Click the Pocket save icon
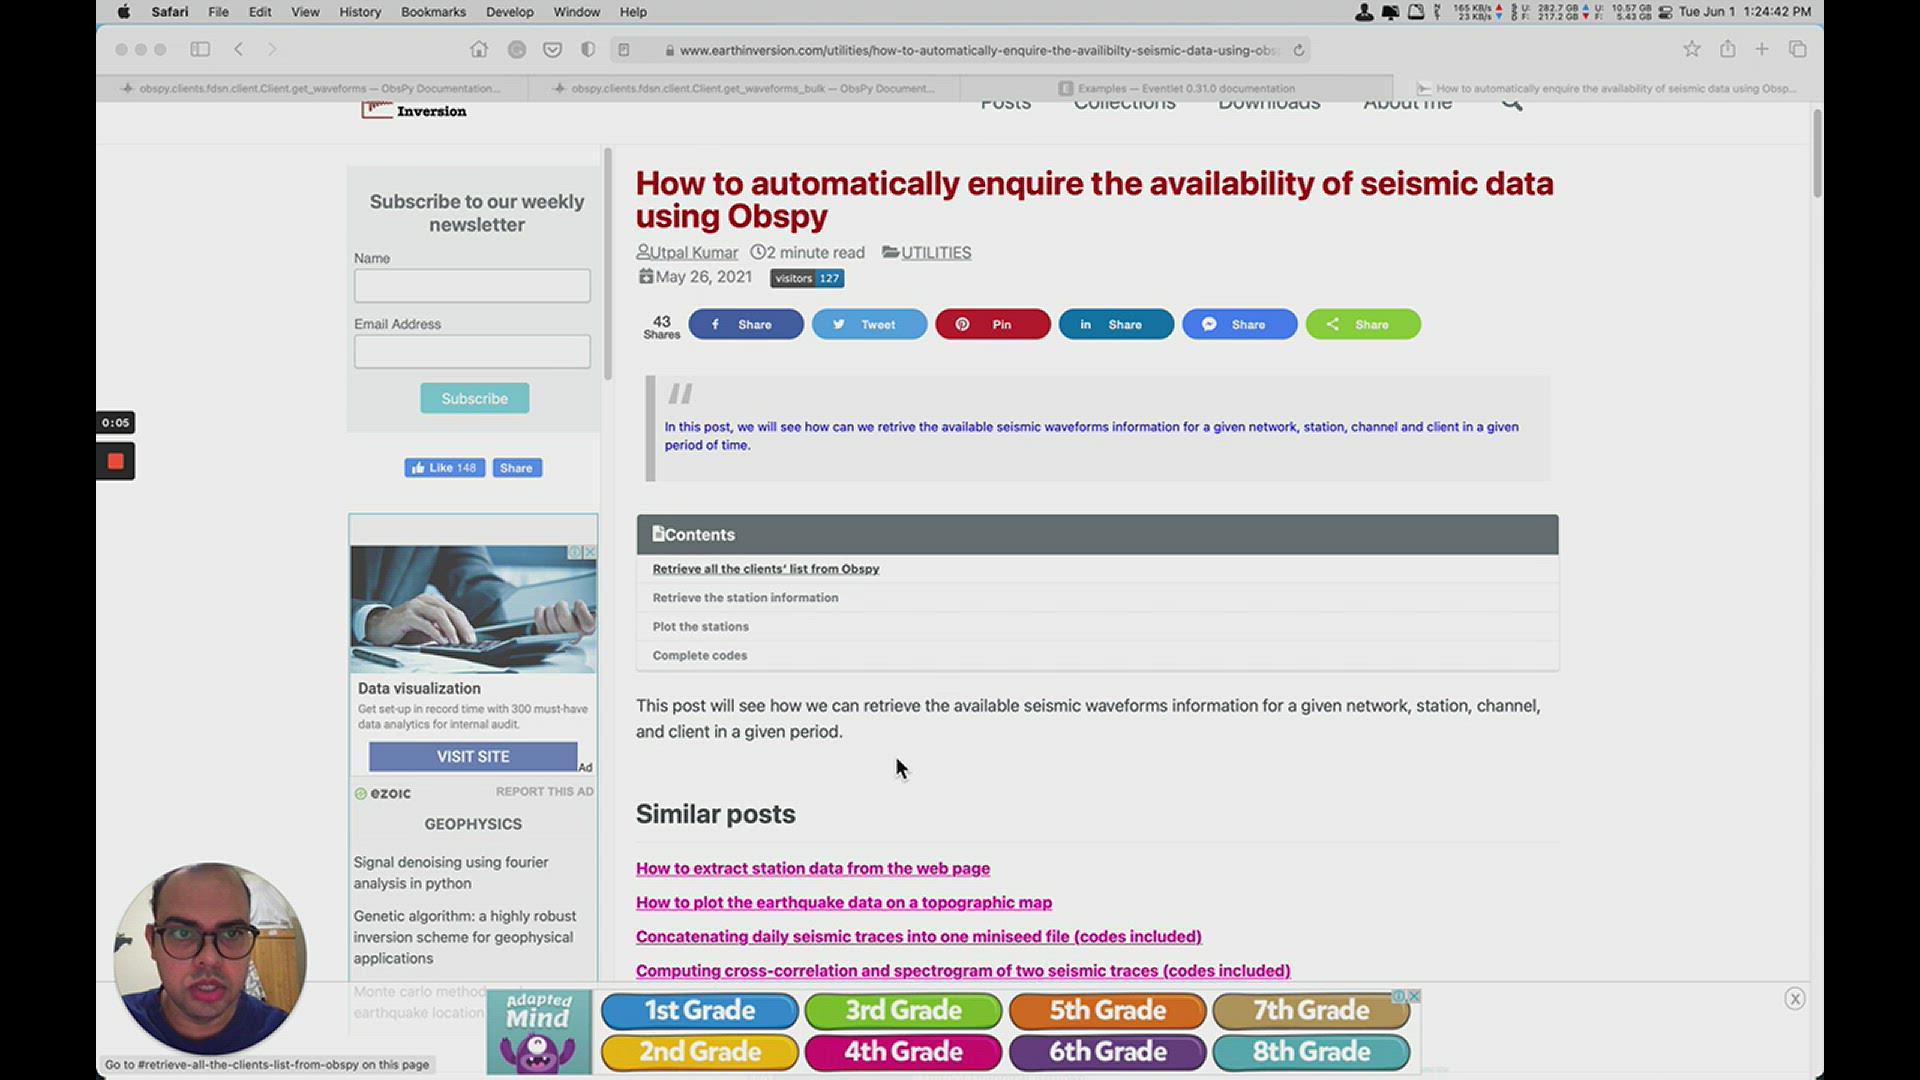 coord(552,49)
